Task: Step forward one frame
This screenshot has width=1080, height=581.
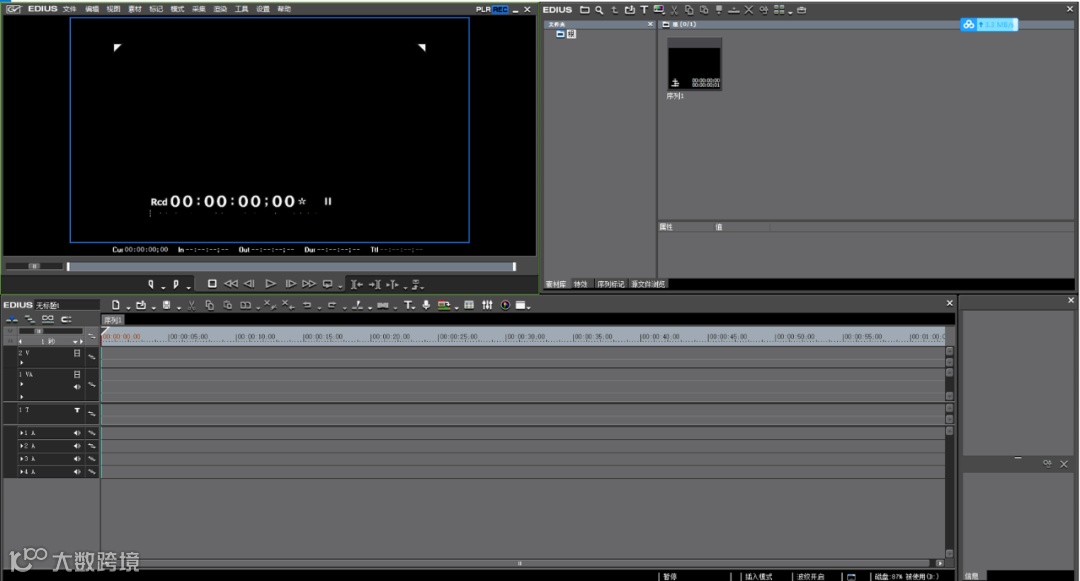Action: coord(290,284)
